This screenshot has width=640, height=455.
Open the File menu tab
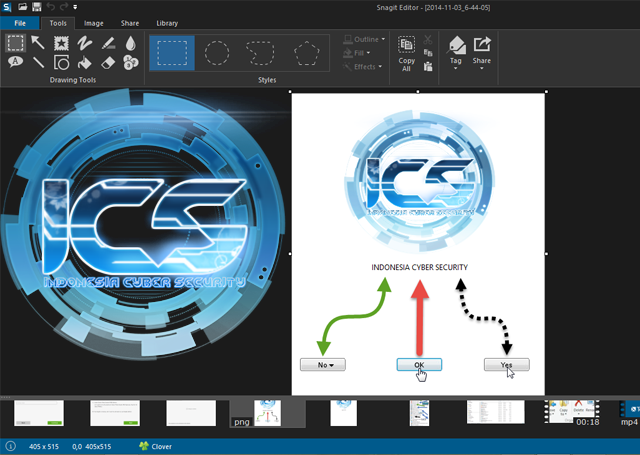coord(20,23)
